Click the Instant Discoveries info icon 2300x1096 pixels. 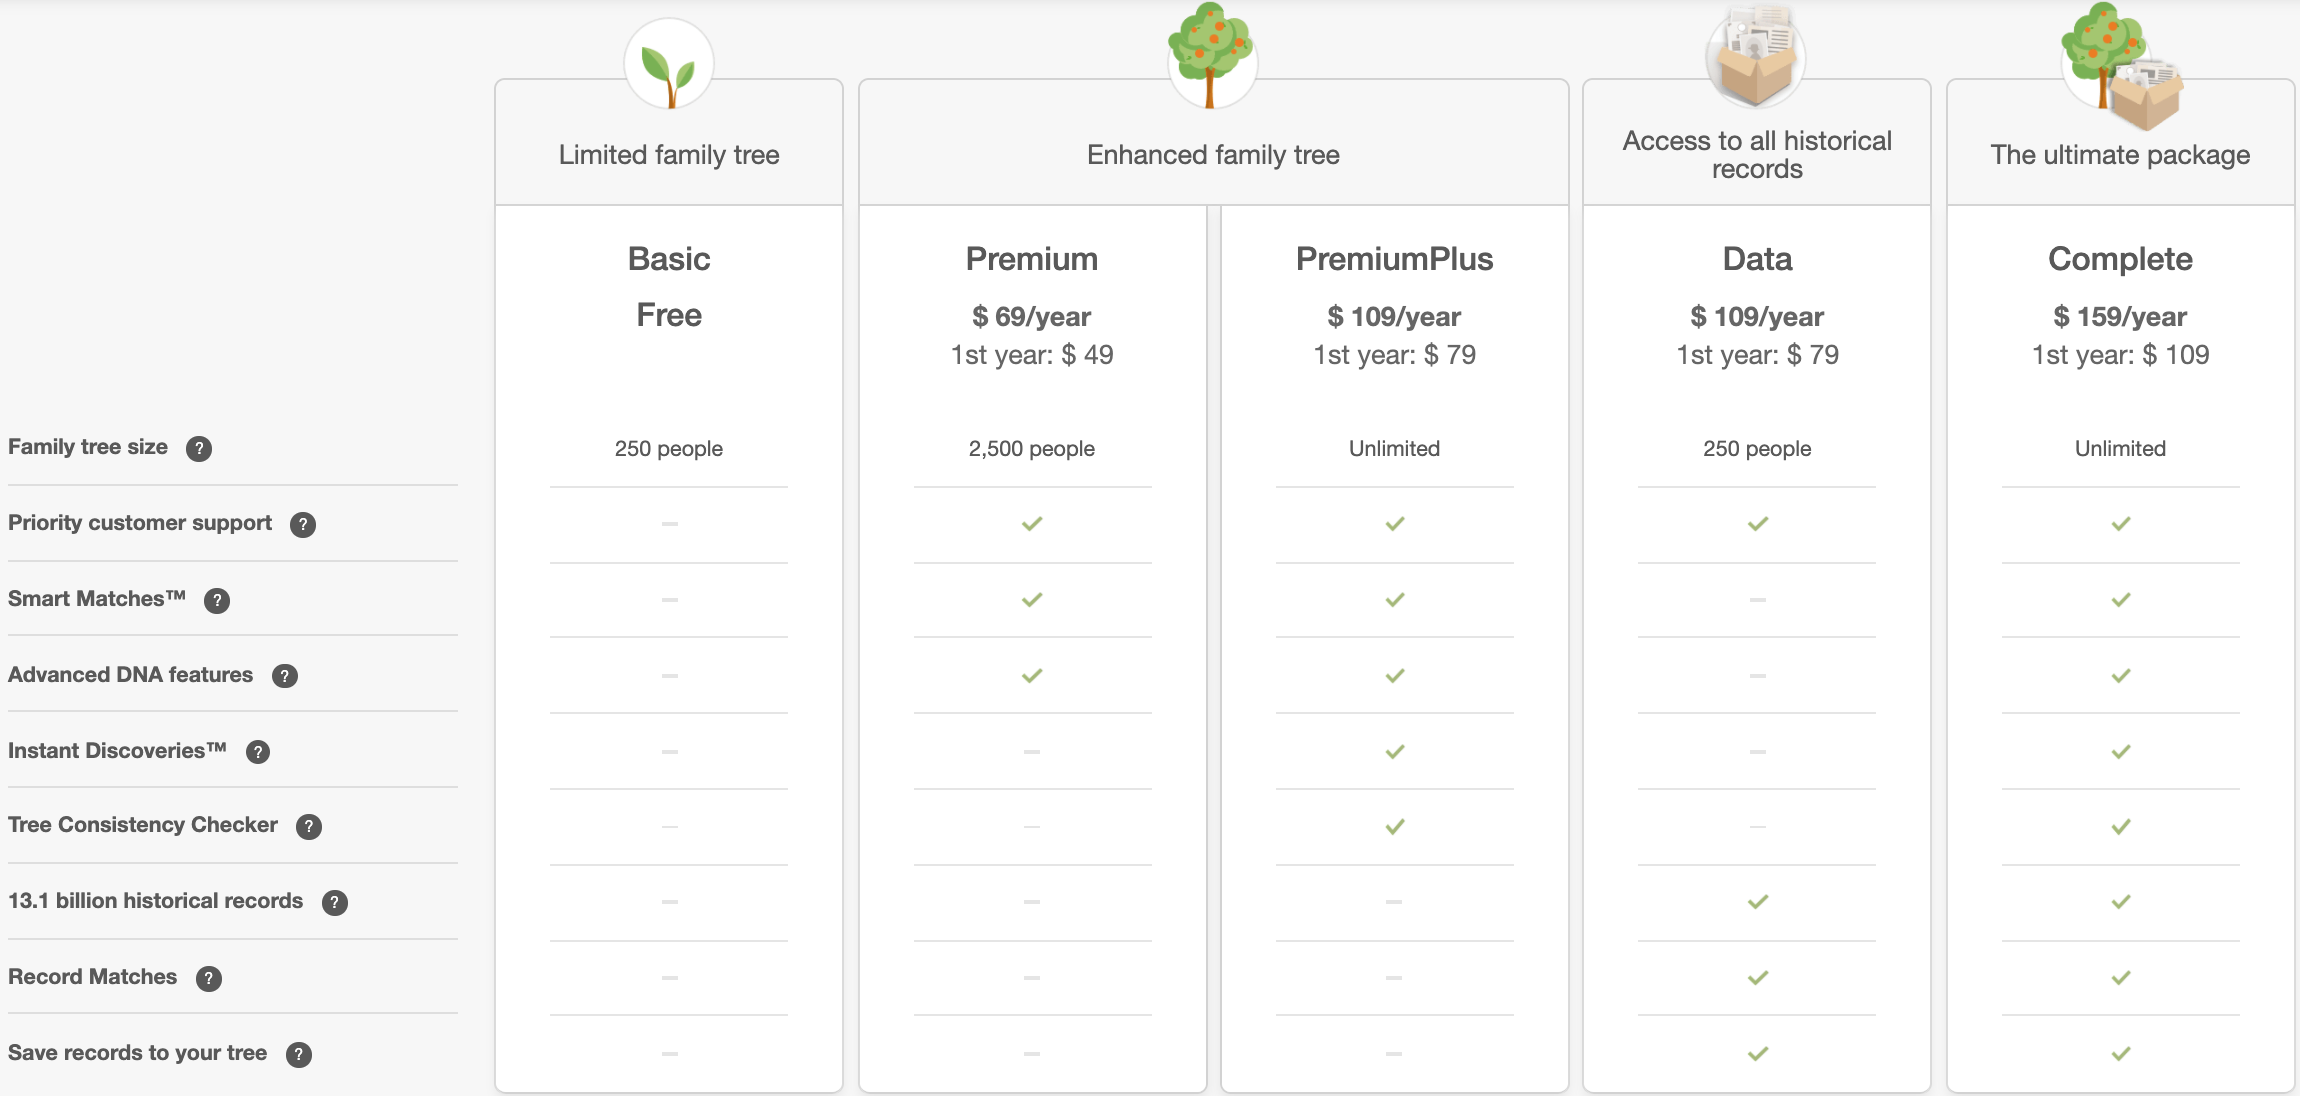(x=258, y=752)
